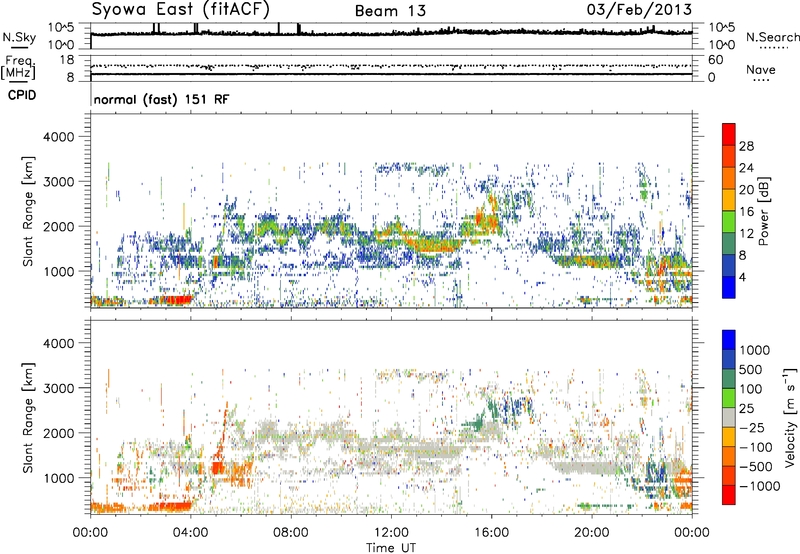Viewport: 800px width, 554px height.
Task: Click the "3000" range tick of the power panel
Action: 58,182
